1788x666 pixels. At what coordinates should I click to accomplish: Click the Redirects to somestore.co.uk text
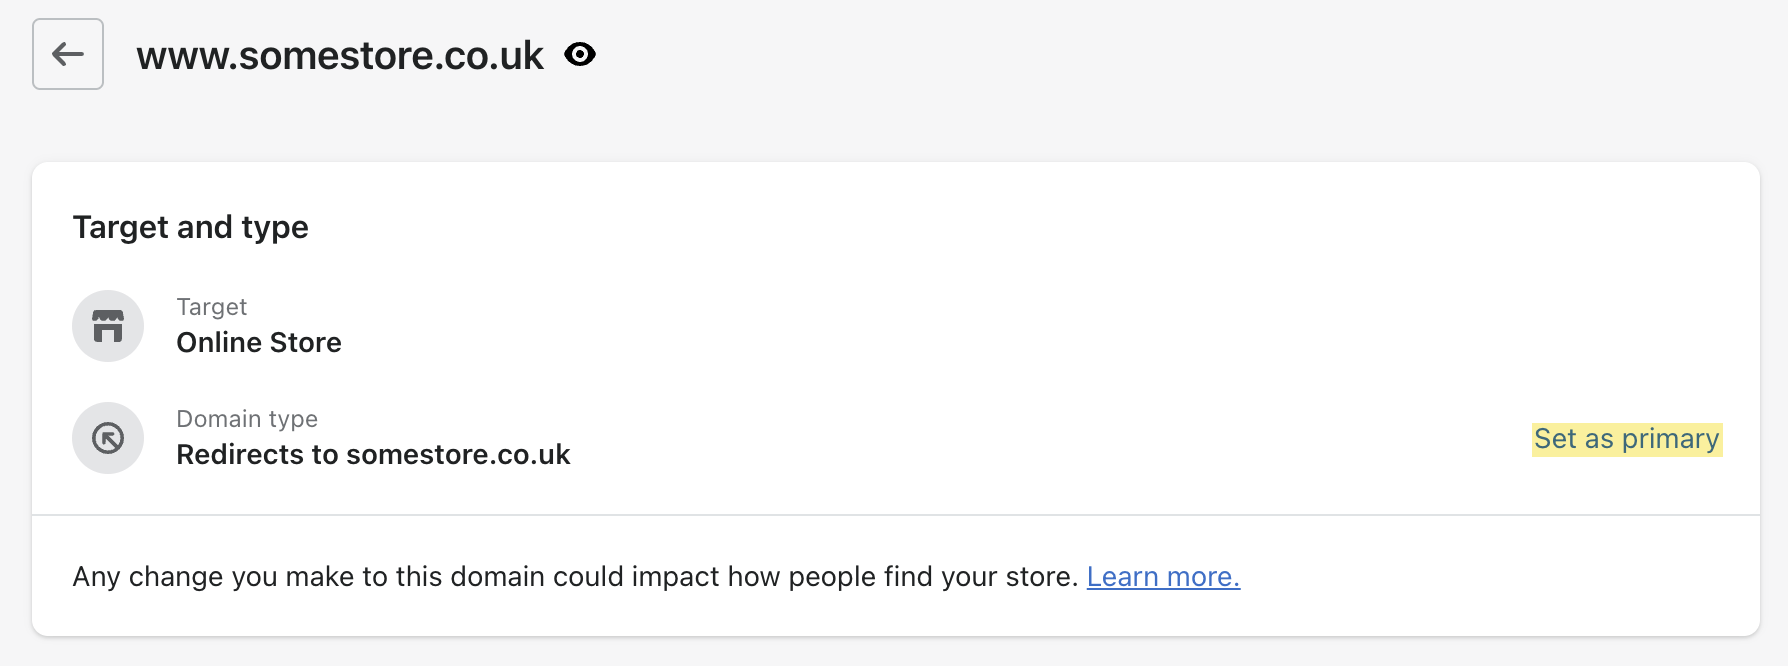point(373,454)
